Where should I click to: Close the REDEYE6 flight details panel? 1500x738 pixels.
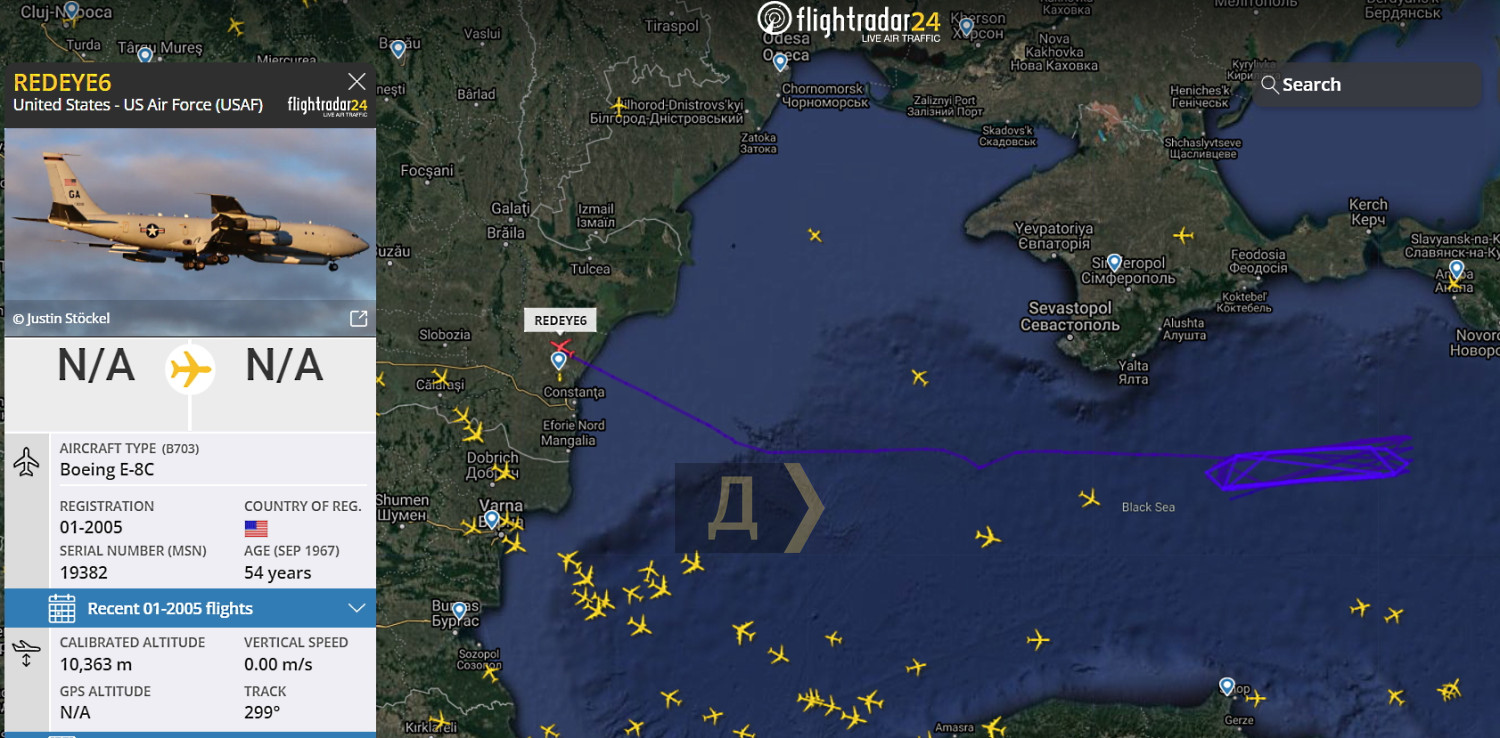point(356,82)
